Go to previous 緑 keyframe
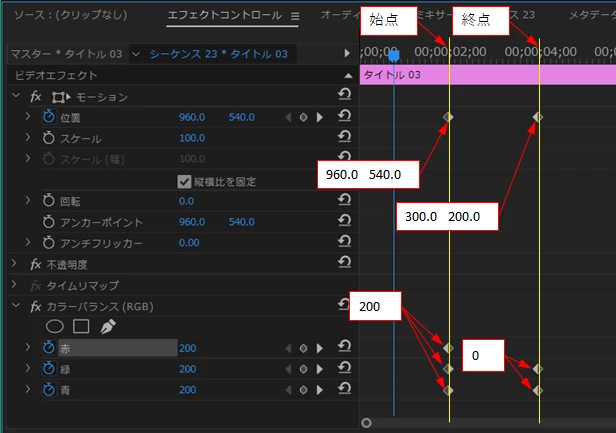This screenshot has width=616, height=433. click(x=288, y=369)
